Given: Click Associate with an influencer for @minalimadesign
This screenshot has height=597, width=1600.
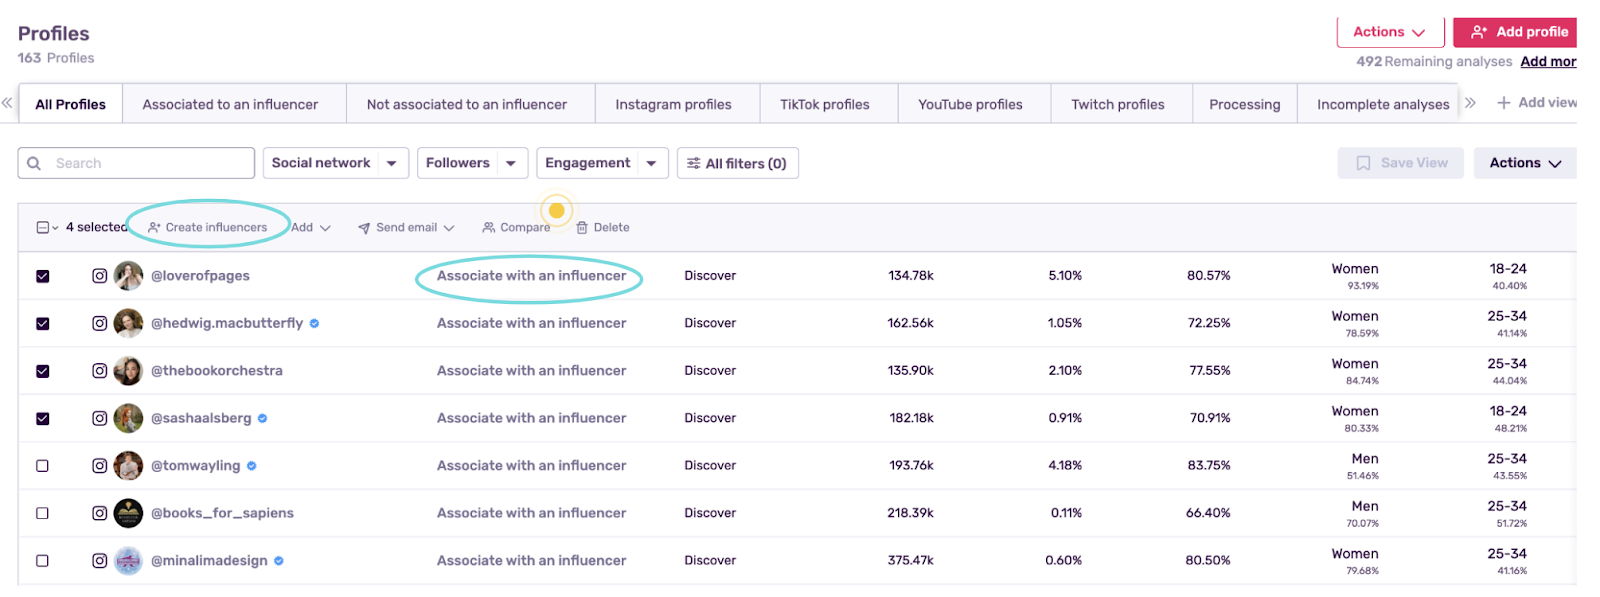Looking at the screenshot, I should click(531, 561).
